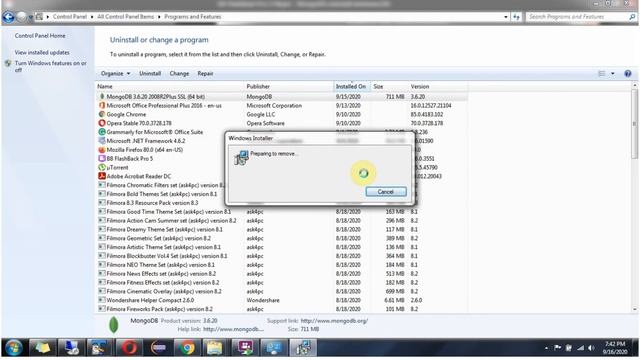
Task: Open the address bar history dropdown arrow
Action: tap(506, 17)
